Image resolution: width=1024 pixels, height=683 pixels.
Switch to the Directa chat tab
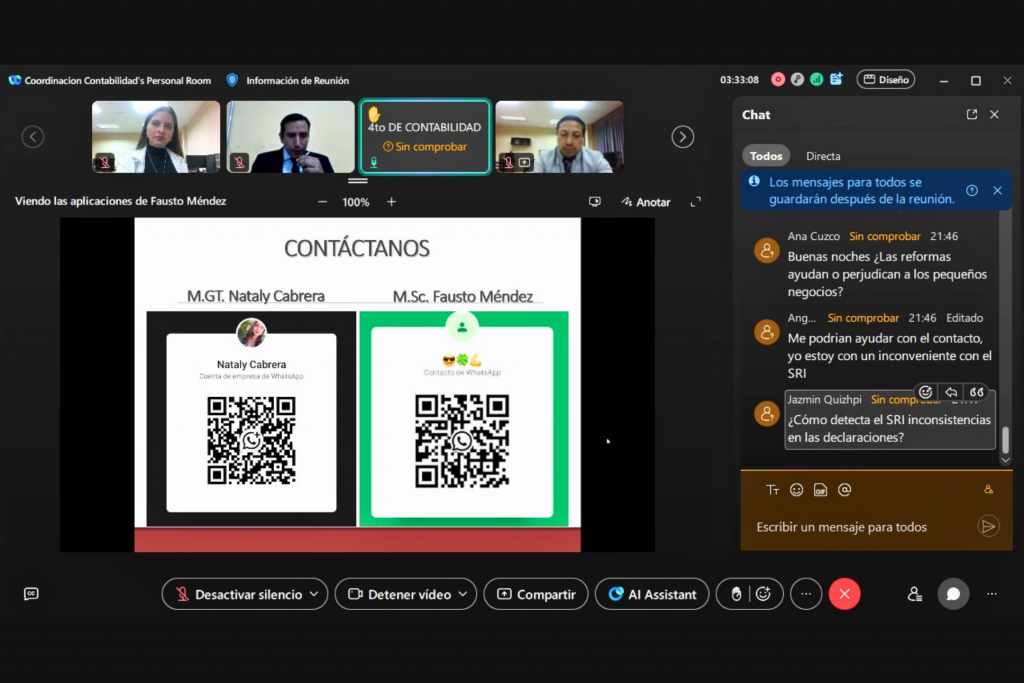(x=823, y=156)
